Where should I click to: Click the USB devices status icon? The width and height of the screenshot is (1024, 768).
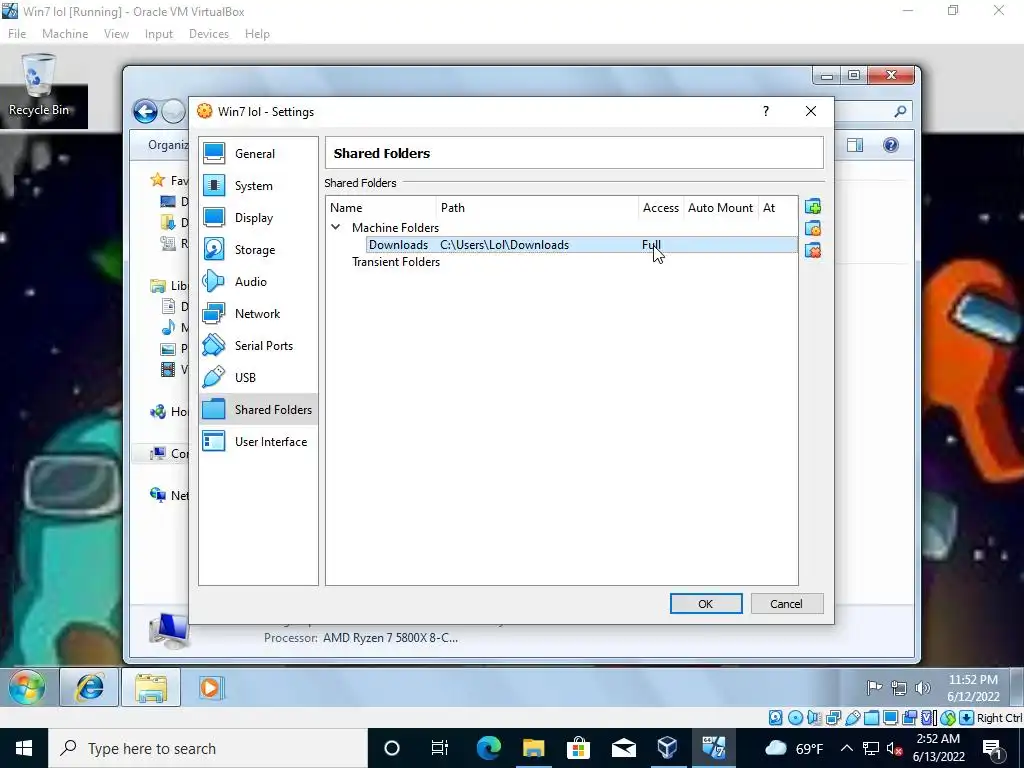point(852,718)
